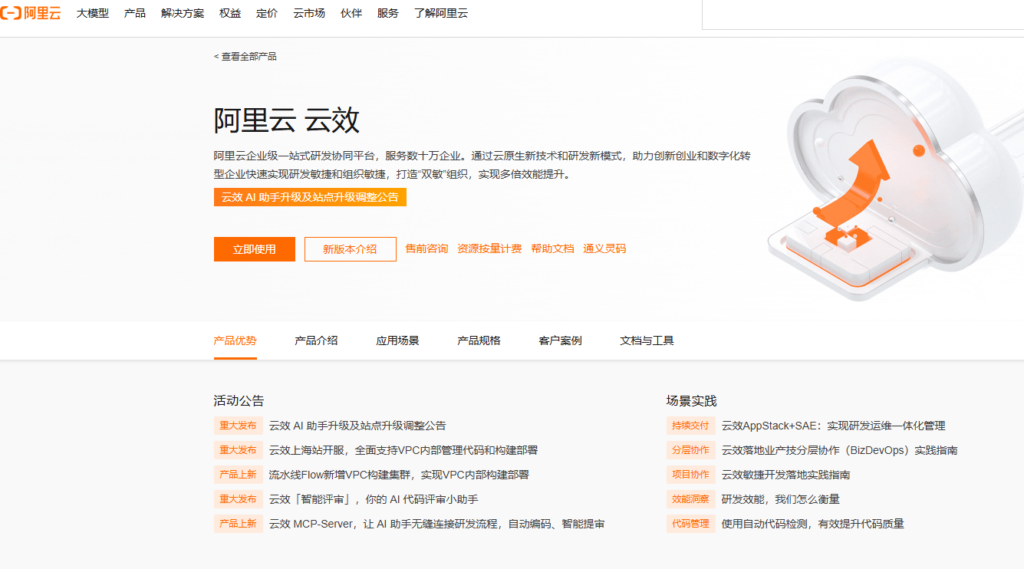This screenshot has width=1024, height=569.
Task: Click the 代码管理 tag
Action: coord(690,523)
